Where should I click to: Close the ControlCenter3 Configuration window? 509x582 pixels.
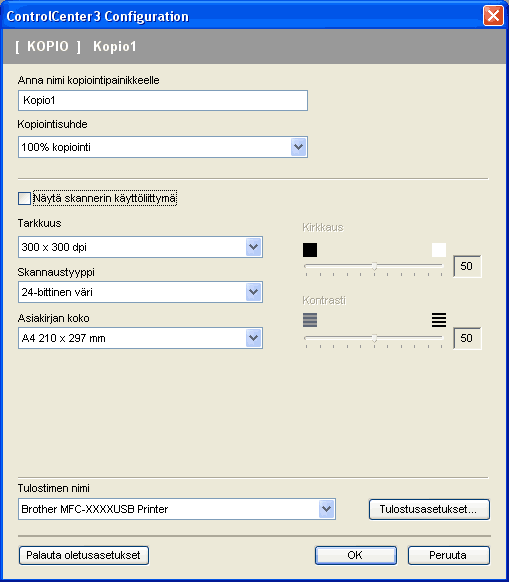[x=493, y=16]
